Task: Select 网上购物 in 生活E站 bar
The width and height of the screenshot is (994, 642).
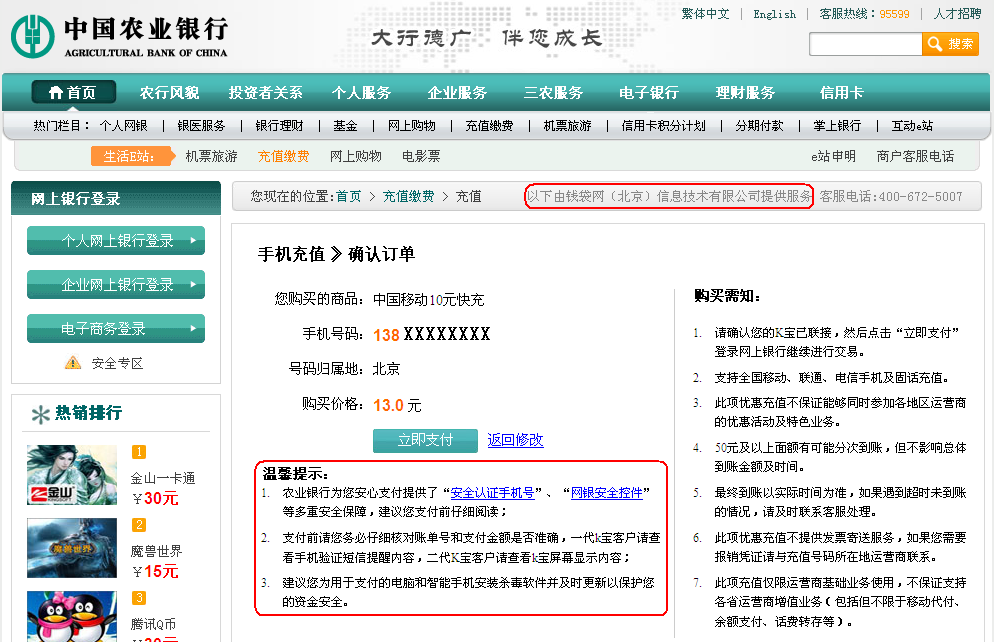Action: click(356, 156)
